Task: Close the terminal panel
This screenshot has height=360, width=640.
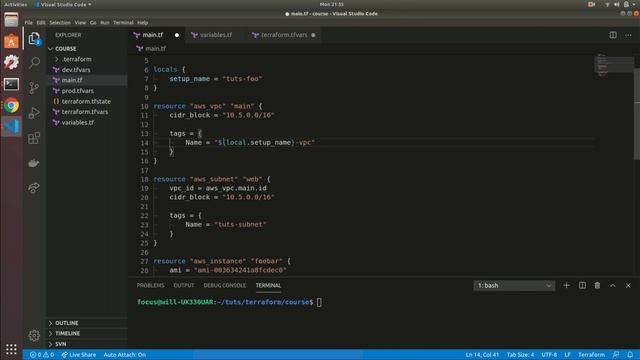Action: [628, 285]
